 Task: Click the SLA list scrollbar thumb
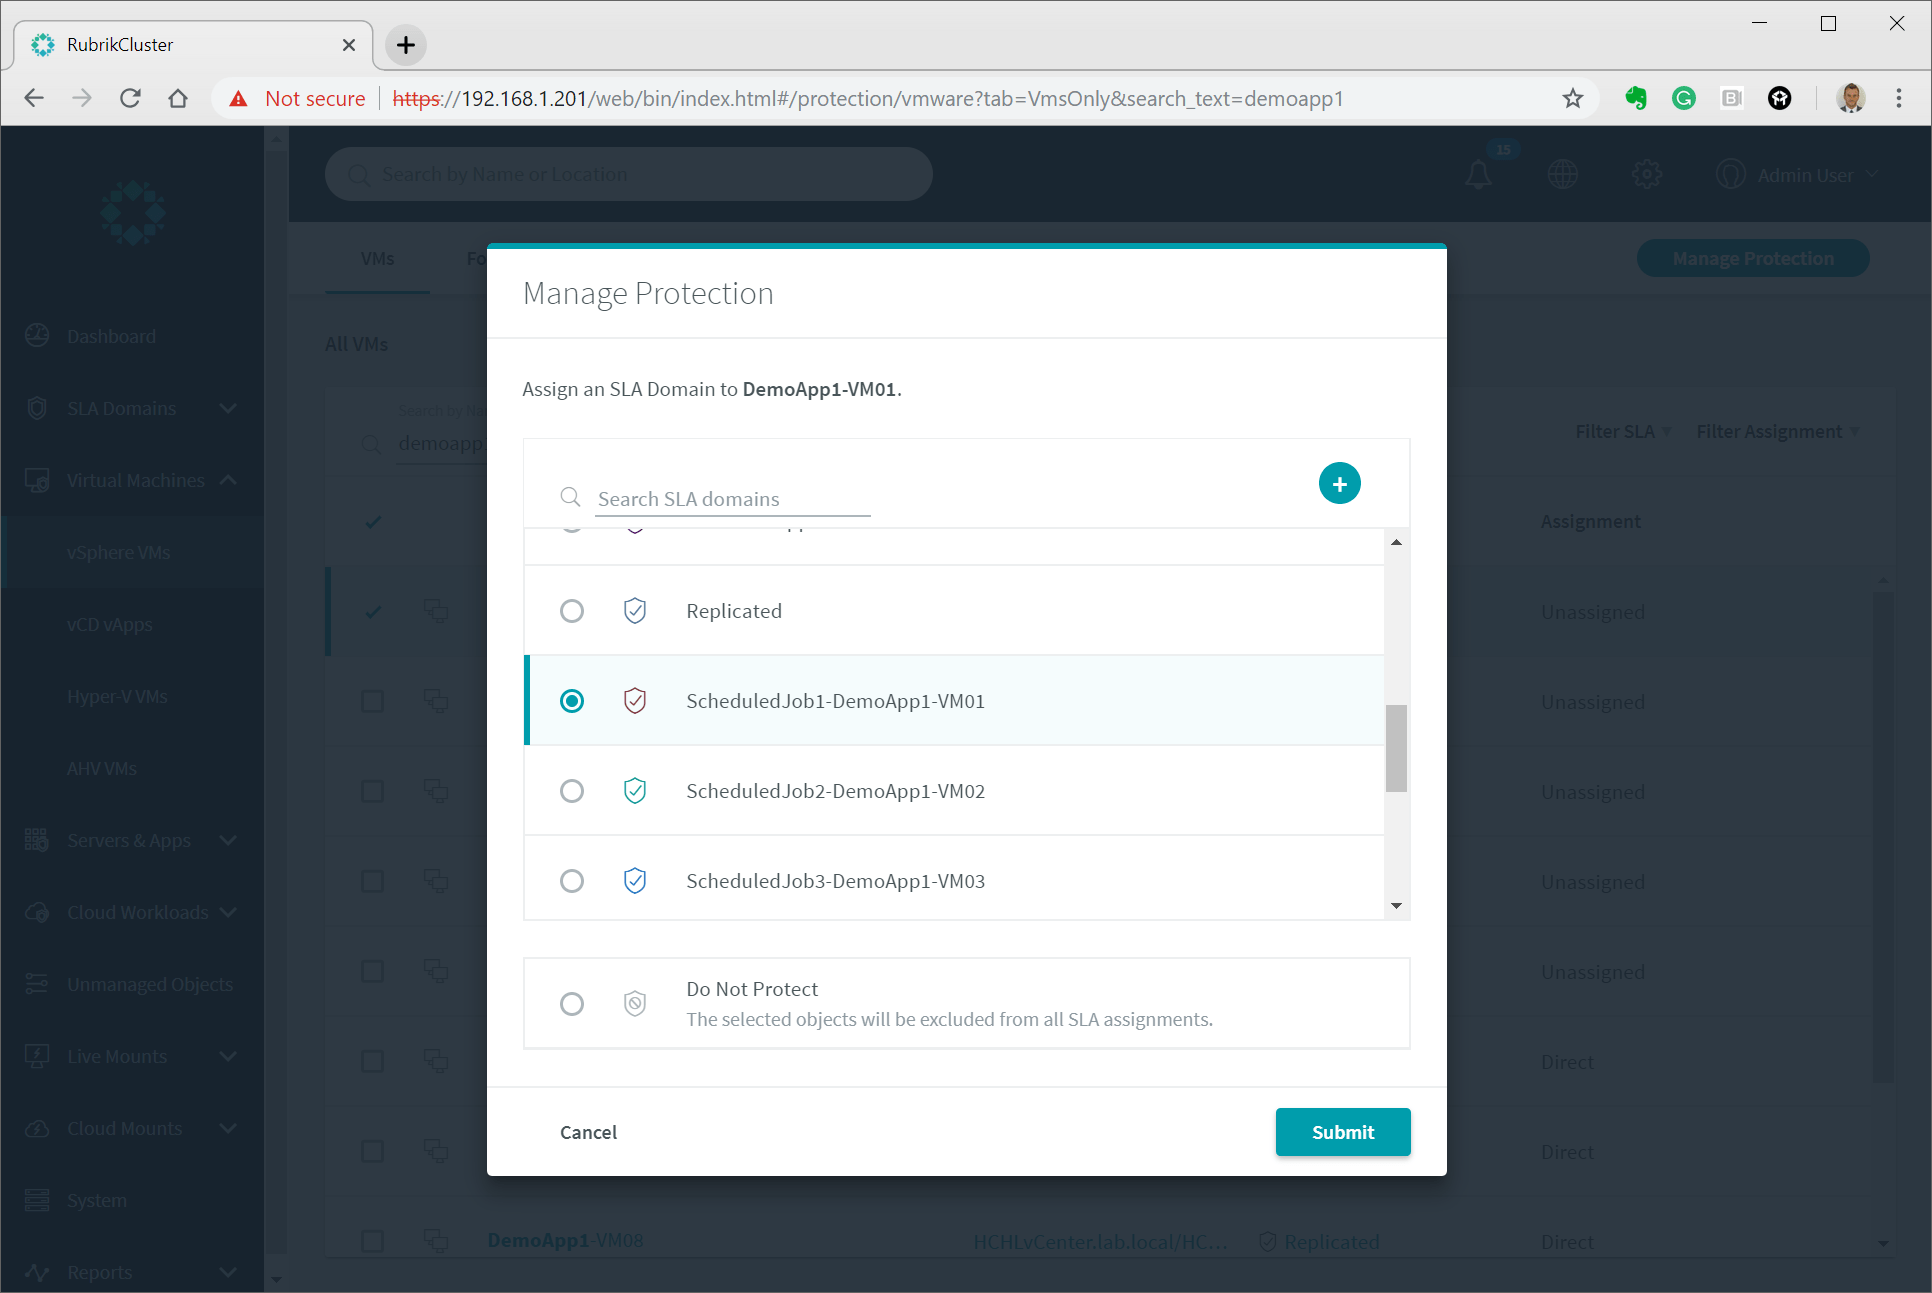[1396, 748]
